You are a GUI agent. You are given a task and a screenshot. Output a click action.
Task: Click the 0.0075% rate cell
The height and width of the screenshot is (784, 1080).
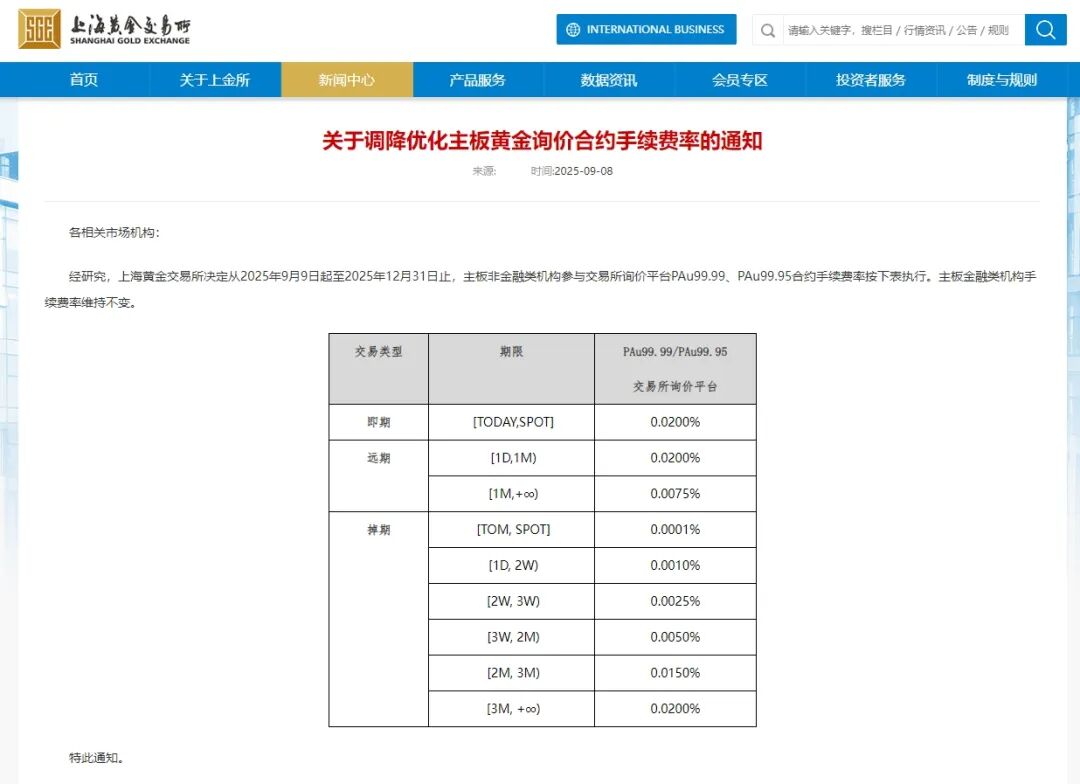(675, 493)
